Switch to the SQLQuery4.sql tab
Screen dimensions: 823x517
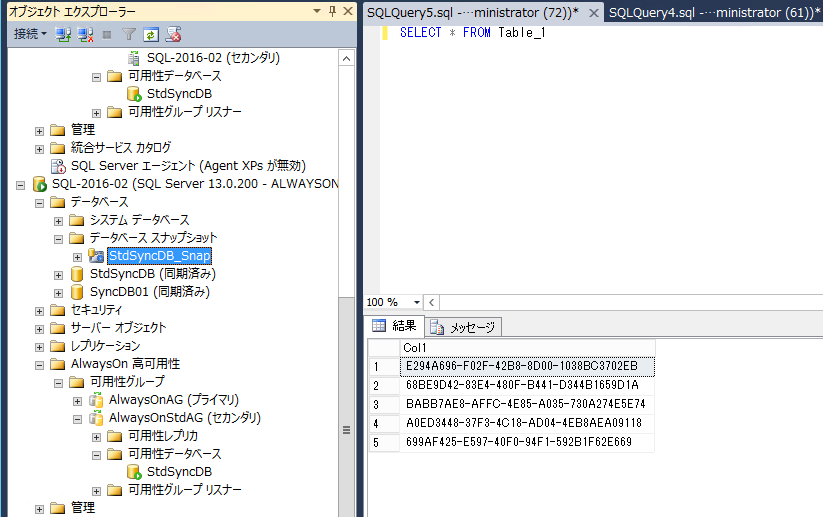pos(714,13)
